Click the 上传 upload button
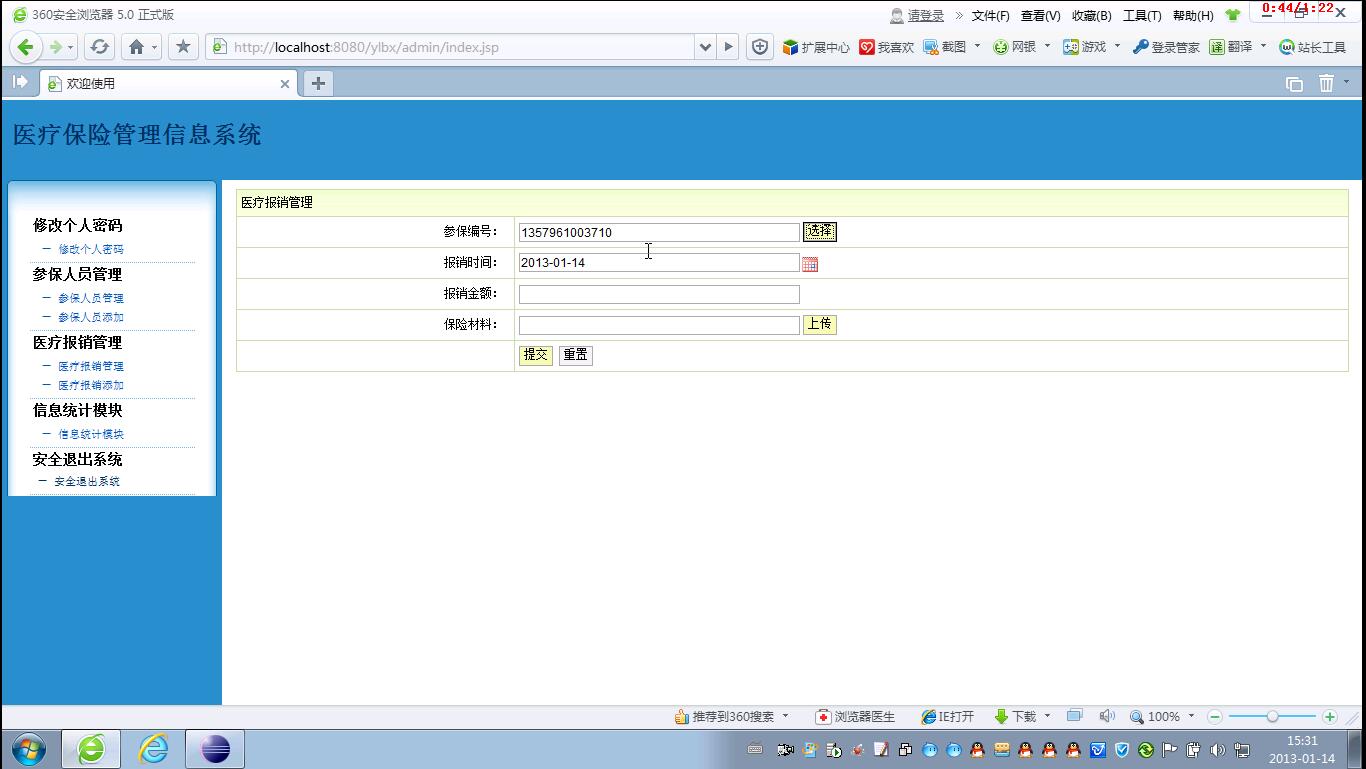 click(820, 324)
